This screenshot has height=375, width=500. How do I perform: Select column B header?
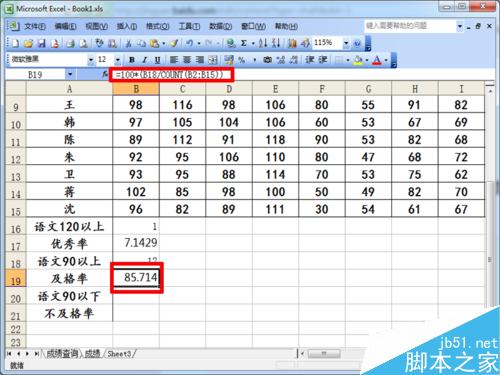136,89
